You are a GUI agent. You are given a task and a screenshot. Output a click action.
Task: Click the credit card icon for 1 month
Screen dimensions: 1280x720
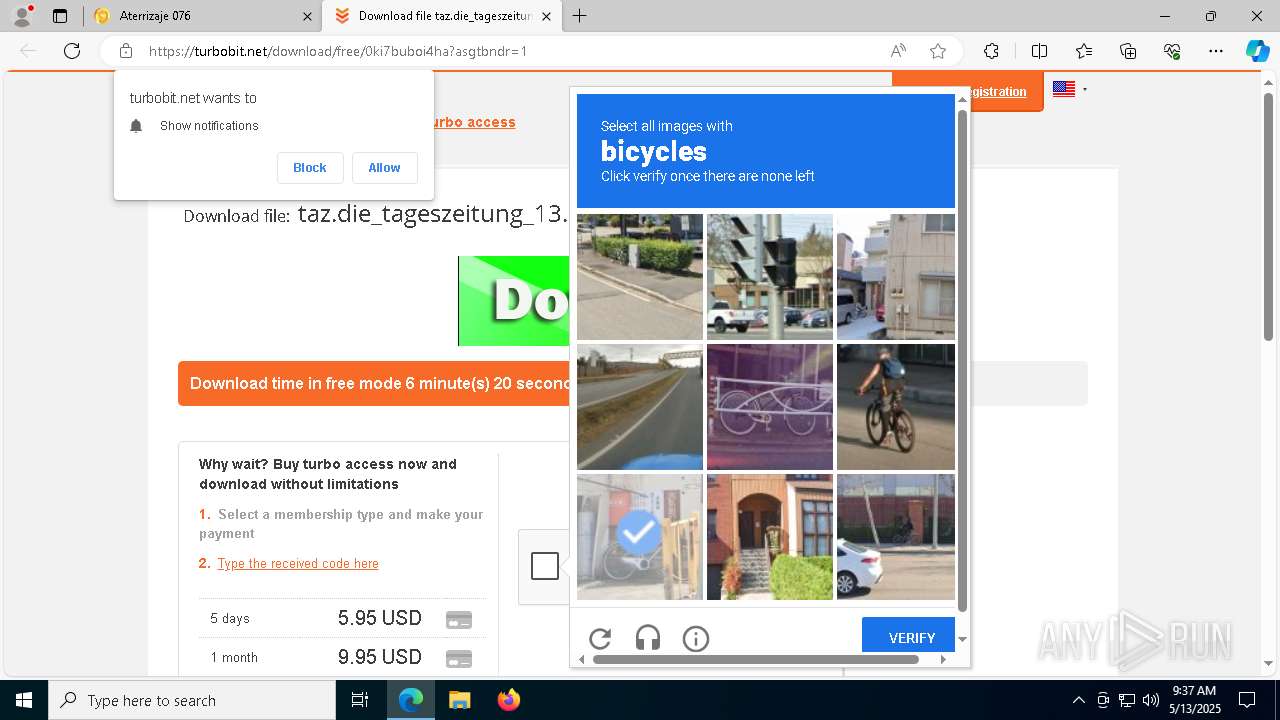(459, 658)
